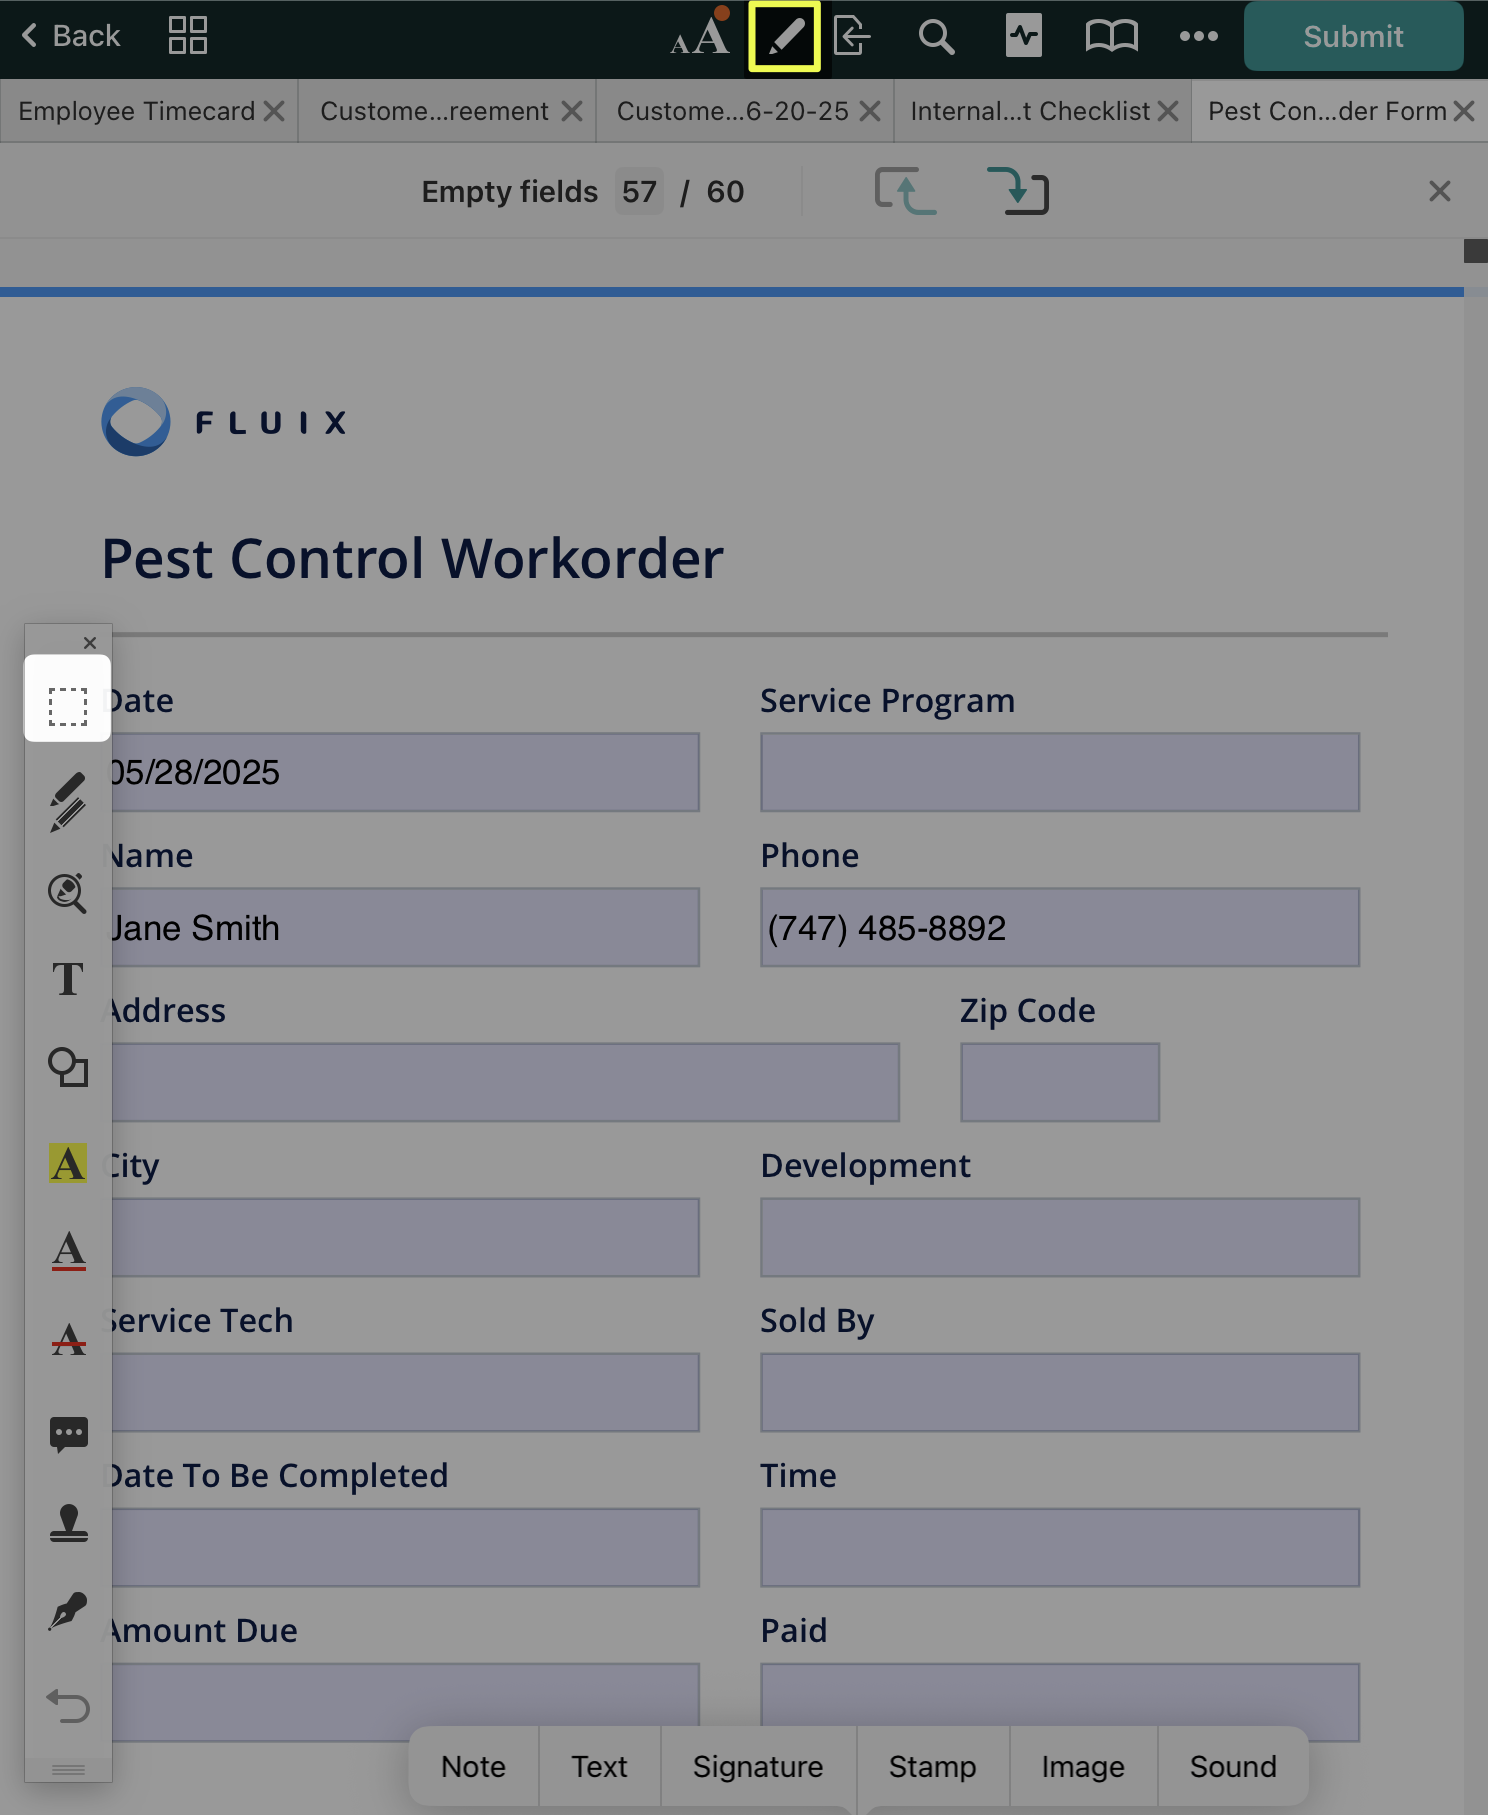Screen dimensions: 1488x1815
Task: Choose the text underline tool
Action: coord(68,1250)
